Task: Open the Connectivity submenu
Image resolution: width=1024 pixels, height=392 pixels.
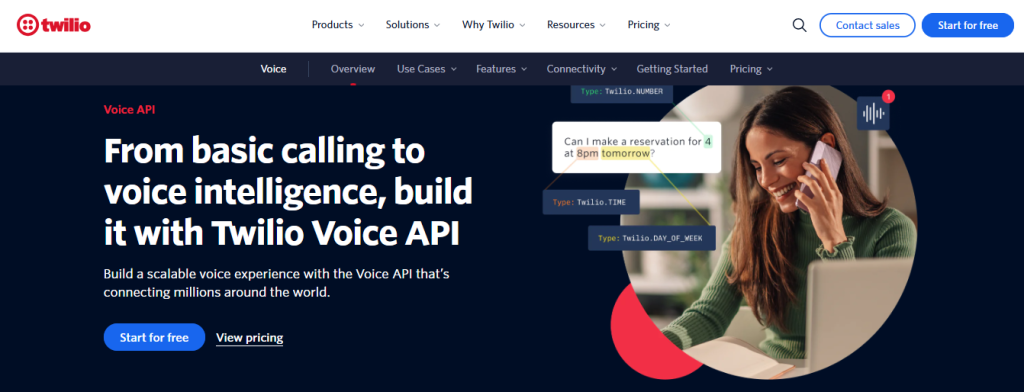Action: 581,69
